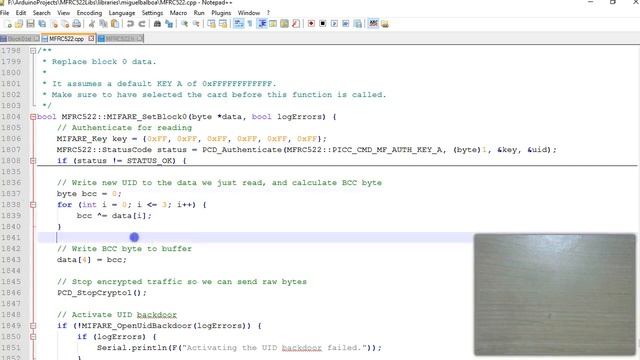
Task: Click the webcam overlay thumbnail
Action: [x=555, y=295]
